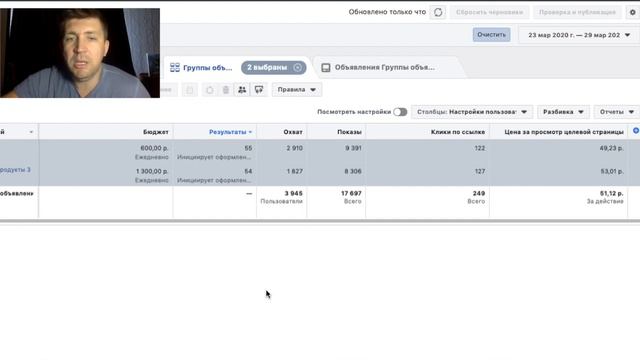640x360 pixels.
Task: Click the 600,00 р. budget cell
Action: (x=154, y=148)
